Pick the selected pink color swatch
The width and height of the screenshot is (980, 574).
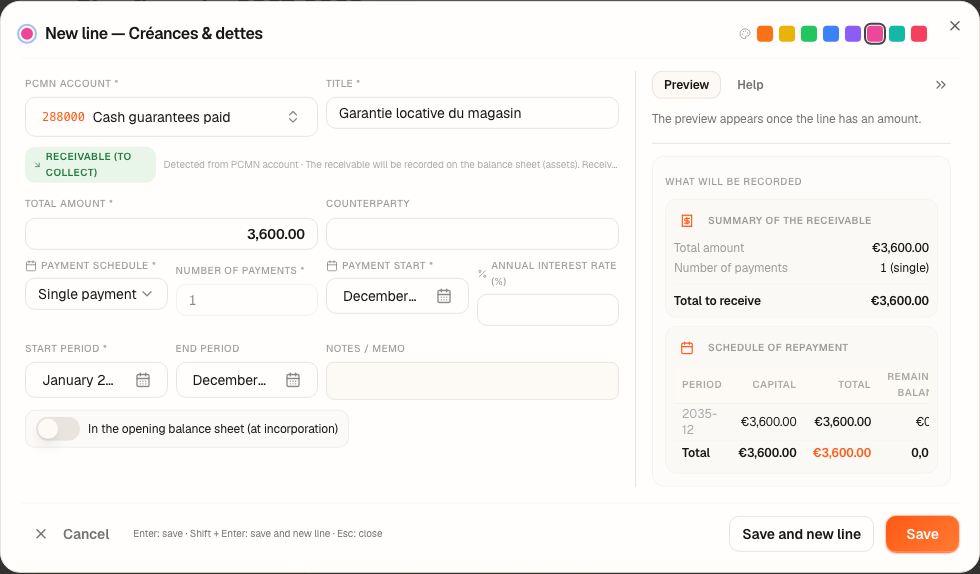tap(875, 34)
